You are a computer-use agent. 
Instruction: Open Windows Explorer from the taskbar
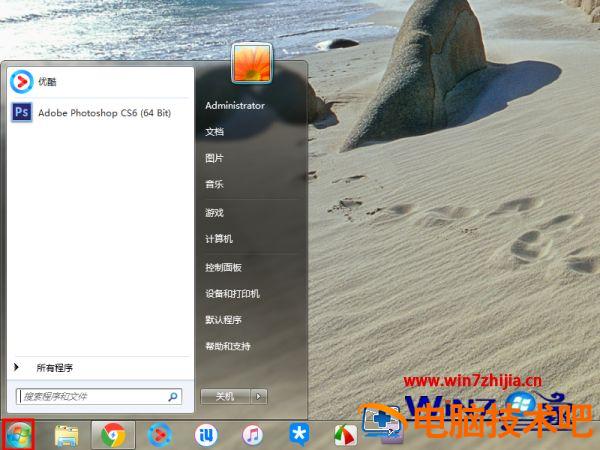coord(66,435)
